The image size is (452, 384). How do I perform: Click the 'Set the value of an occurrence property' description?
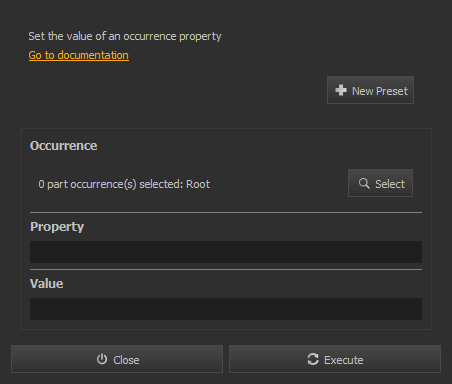click(x=125, y=36)
